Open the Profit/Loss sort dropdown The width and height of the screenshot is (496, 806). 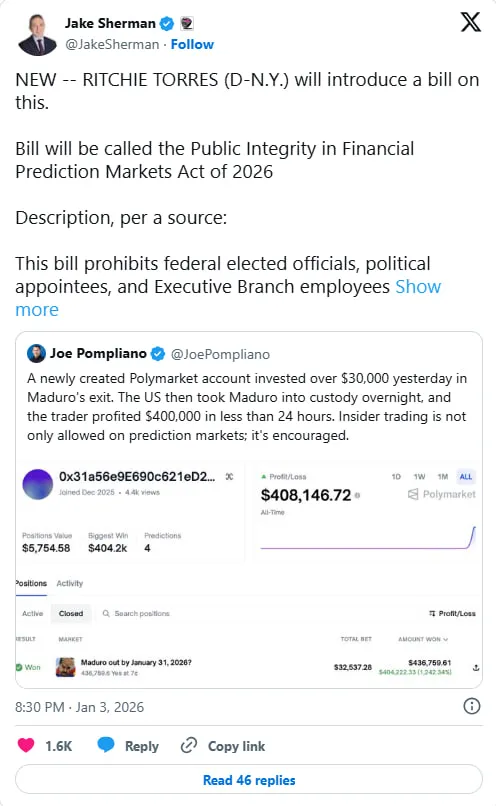click(452, 613)
